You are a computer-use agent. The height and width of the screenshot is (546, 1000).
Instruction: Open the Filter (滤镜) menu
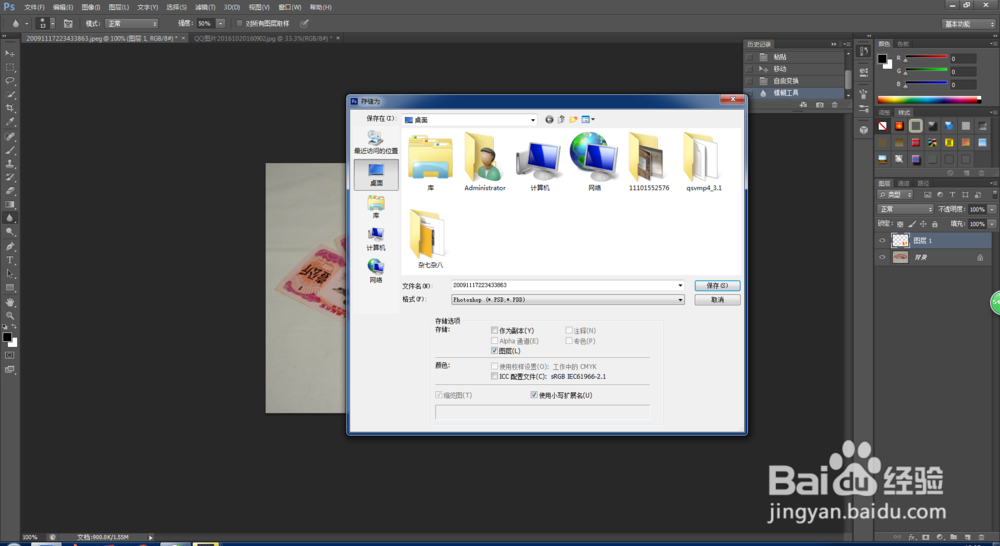[x=204, y=7]
